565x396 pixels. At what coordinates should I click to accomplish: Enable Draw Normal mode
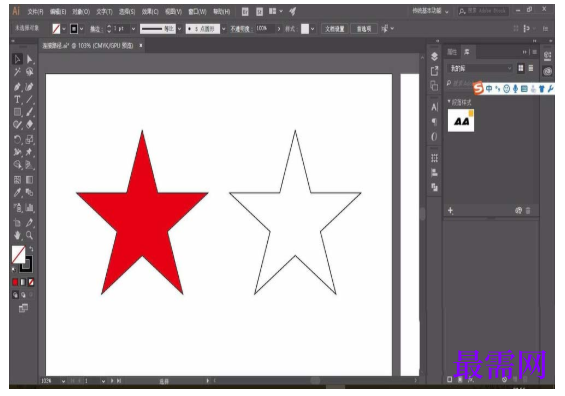15,295
